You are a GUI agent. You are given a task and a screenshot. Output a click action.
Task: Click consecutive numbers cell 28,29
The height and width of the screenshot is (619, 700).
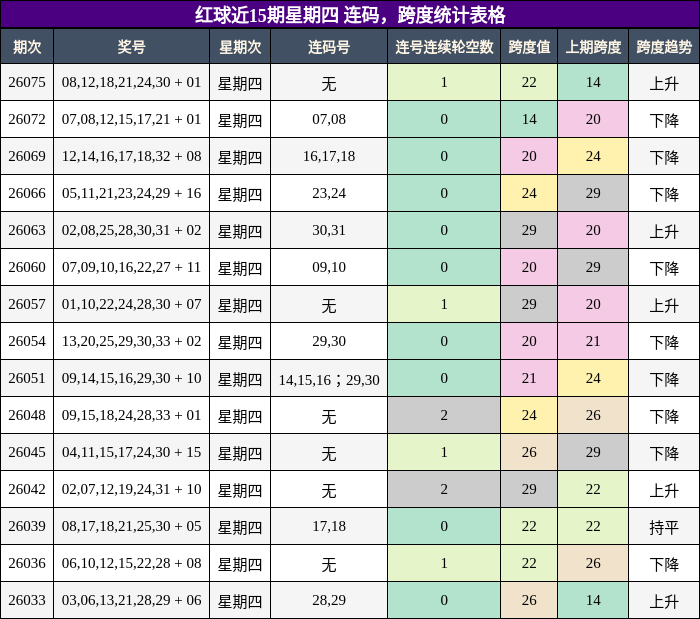pos(329,601)
